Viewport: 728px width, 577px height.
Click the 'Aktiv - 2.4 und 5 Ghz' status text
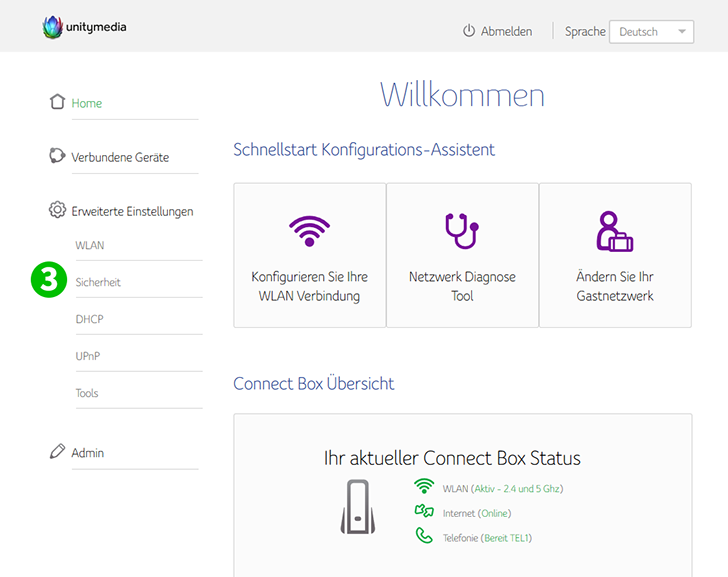pos(517,489)
